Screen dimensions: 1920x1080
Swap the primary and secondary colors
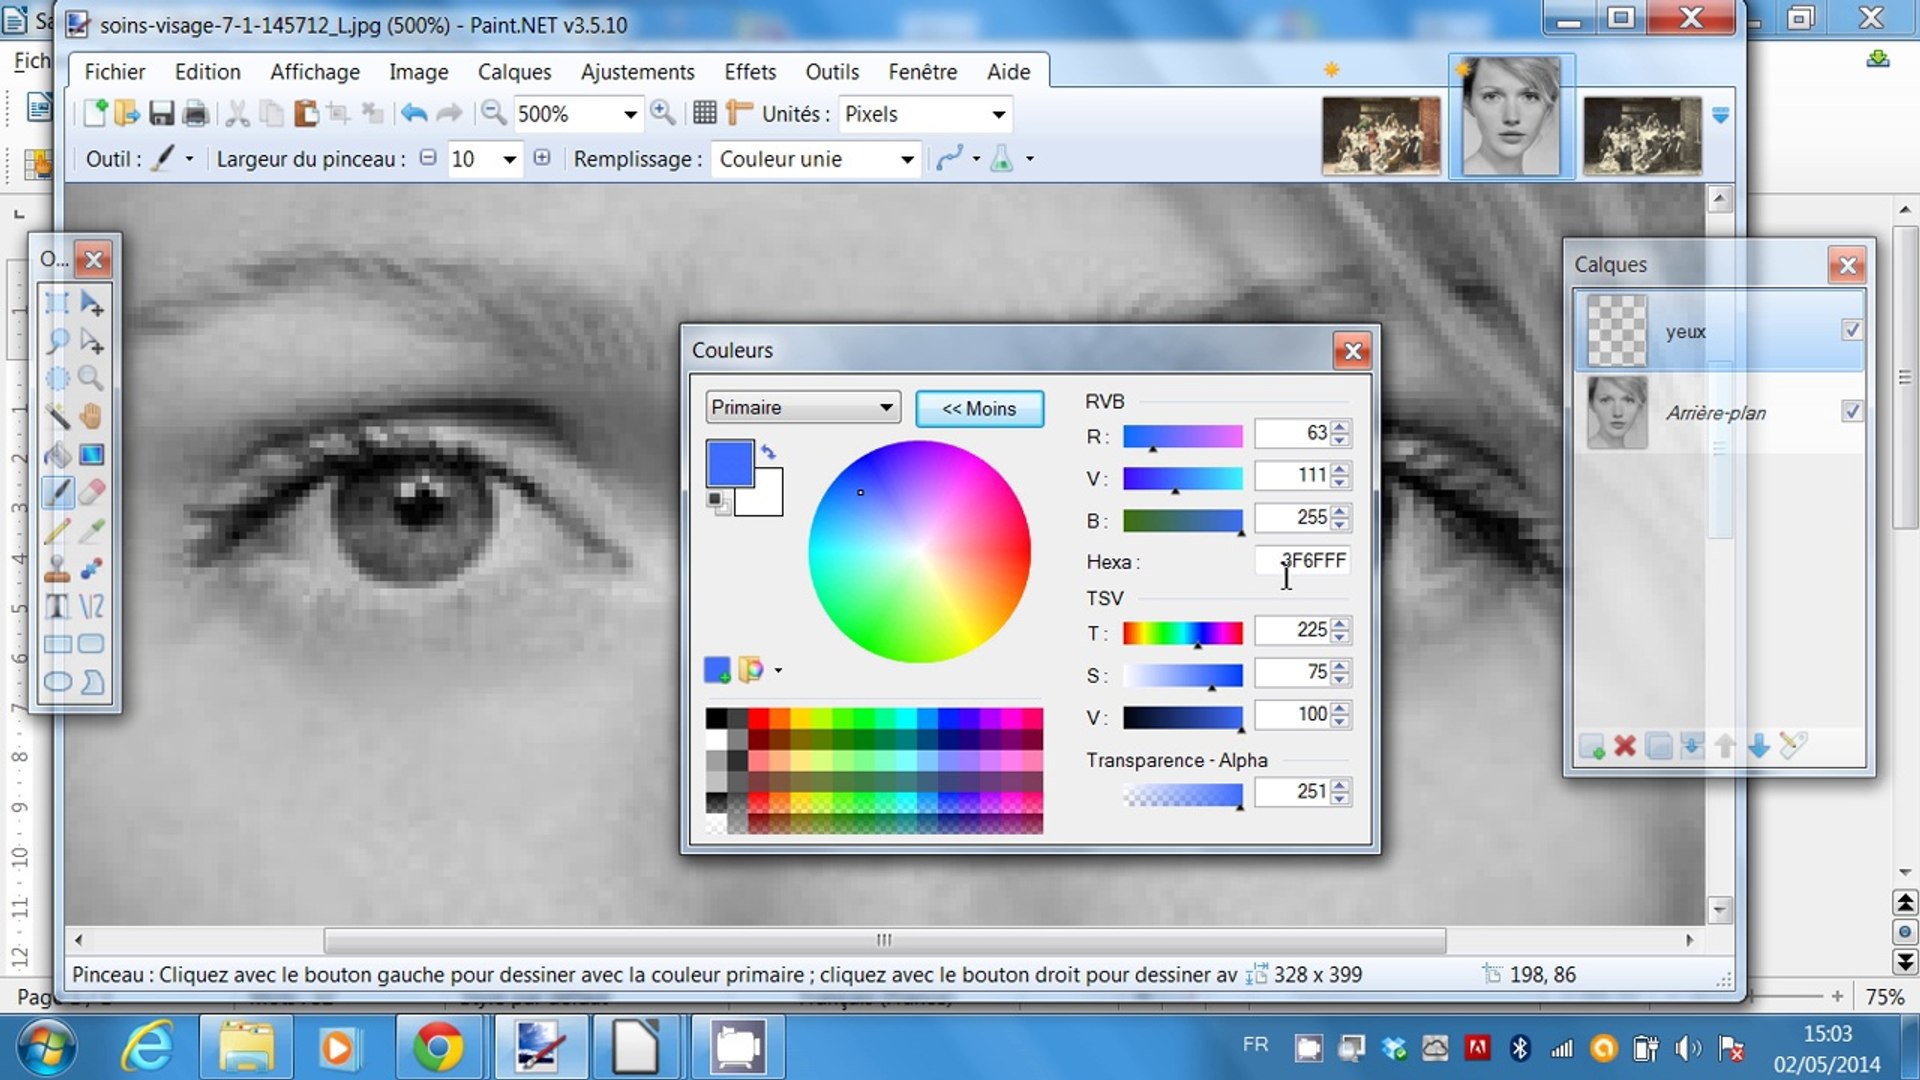pos(768,452)
